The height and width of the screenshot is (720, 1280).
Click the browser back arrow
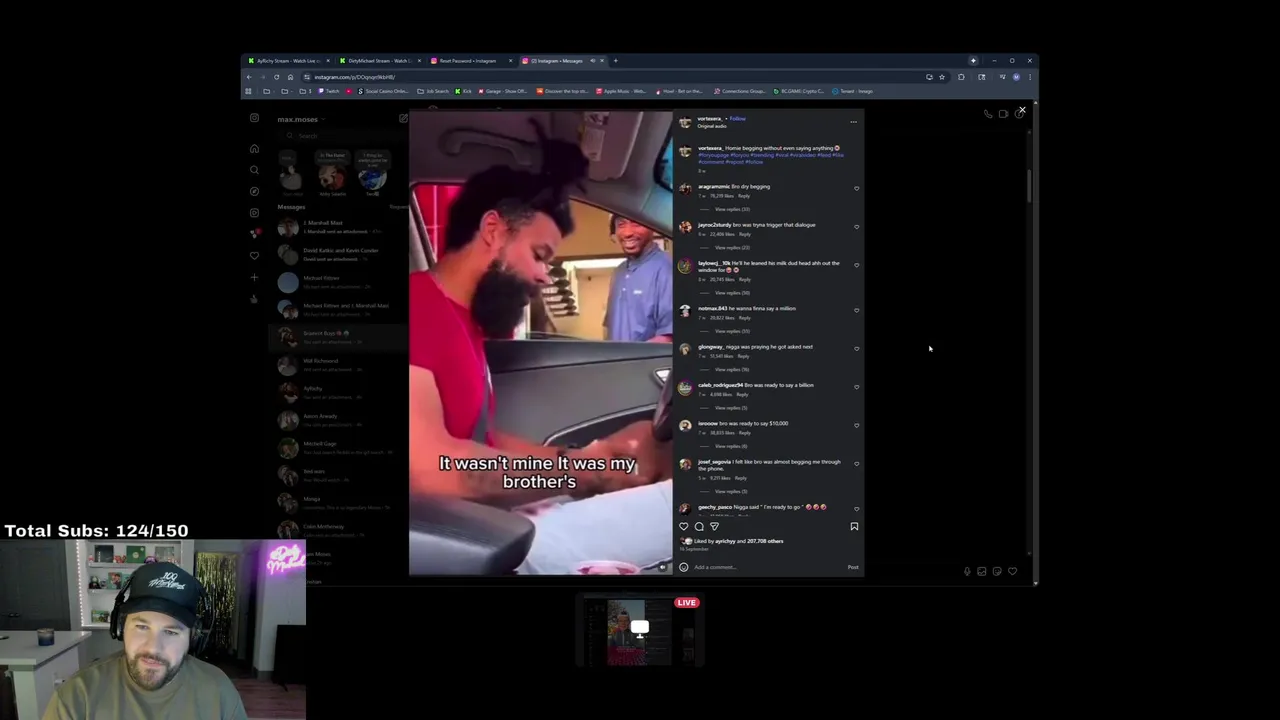pos(250,77)
